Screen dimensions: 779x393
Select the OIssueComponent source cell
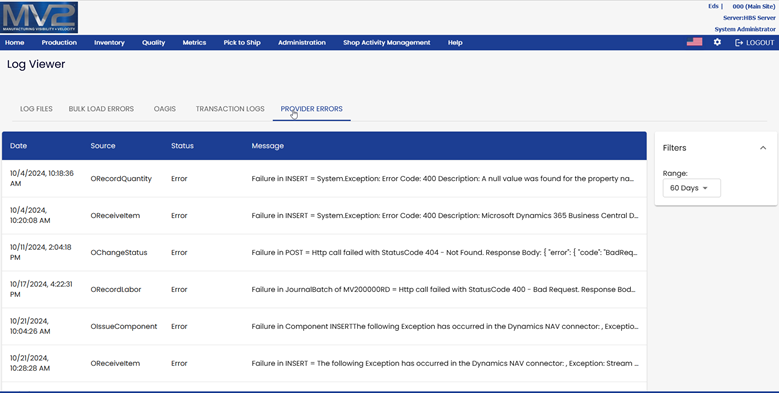[x=124, y=326]
